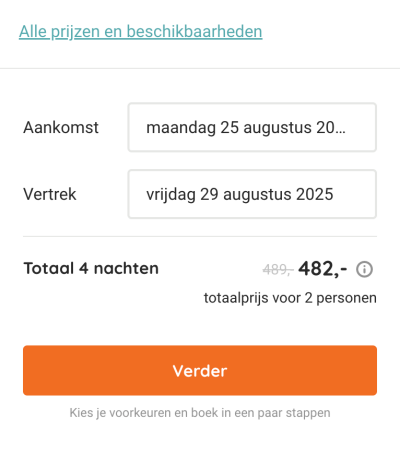Select the 'vrijdag 29 augustus 2025' departure box
This screenshot has width=400, height=455.
(252, 194)
